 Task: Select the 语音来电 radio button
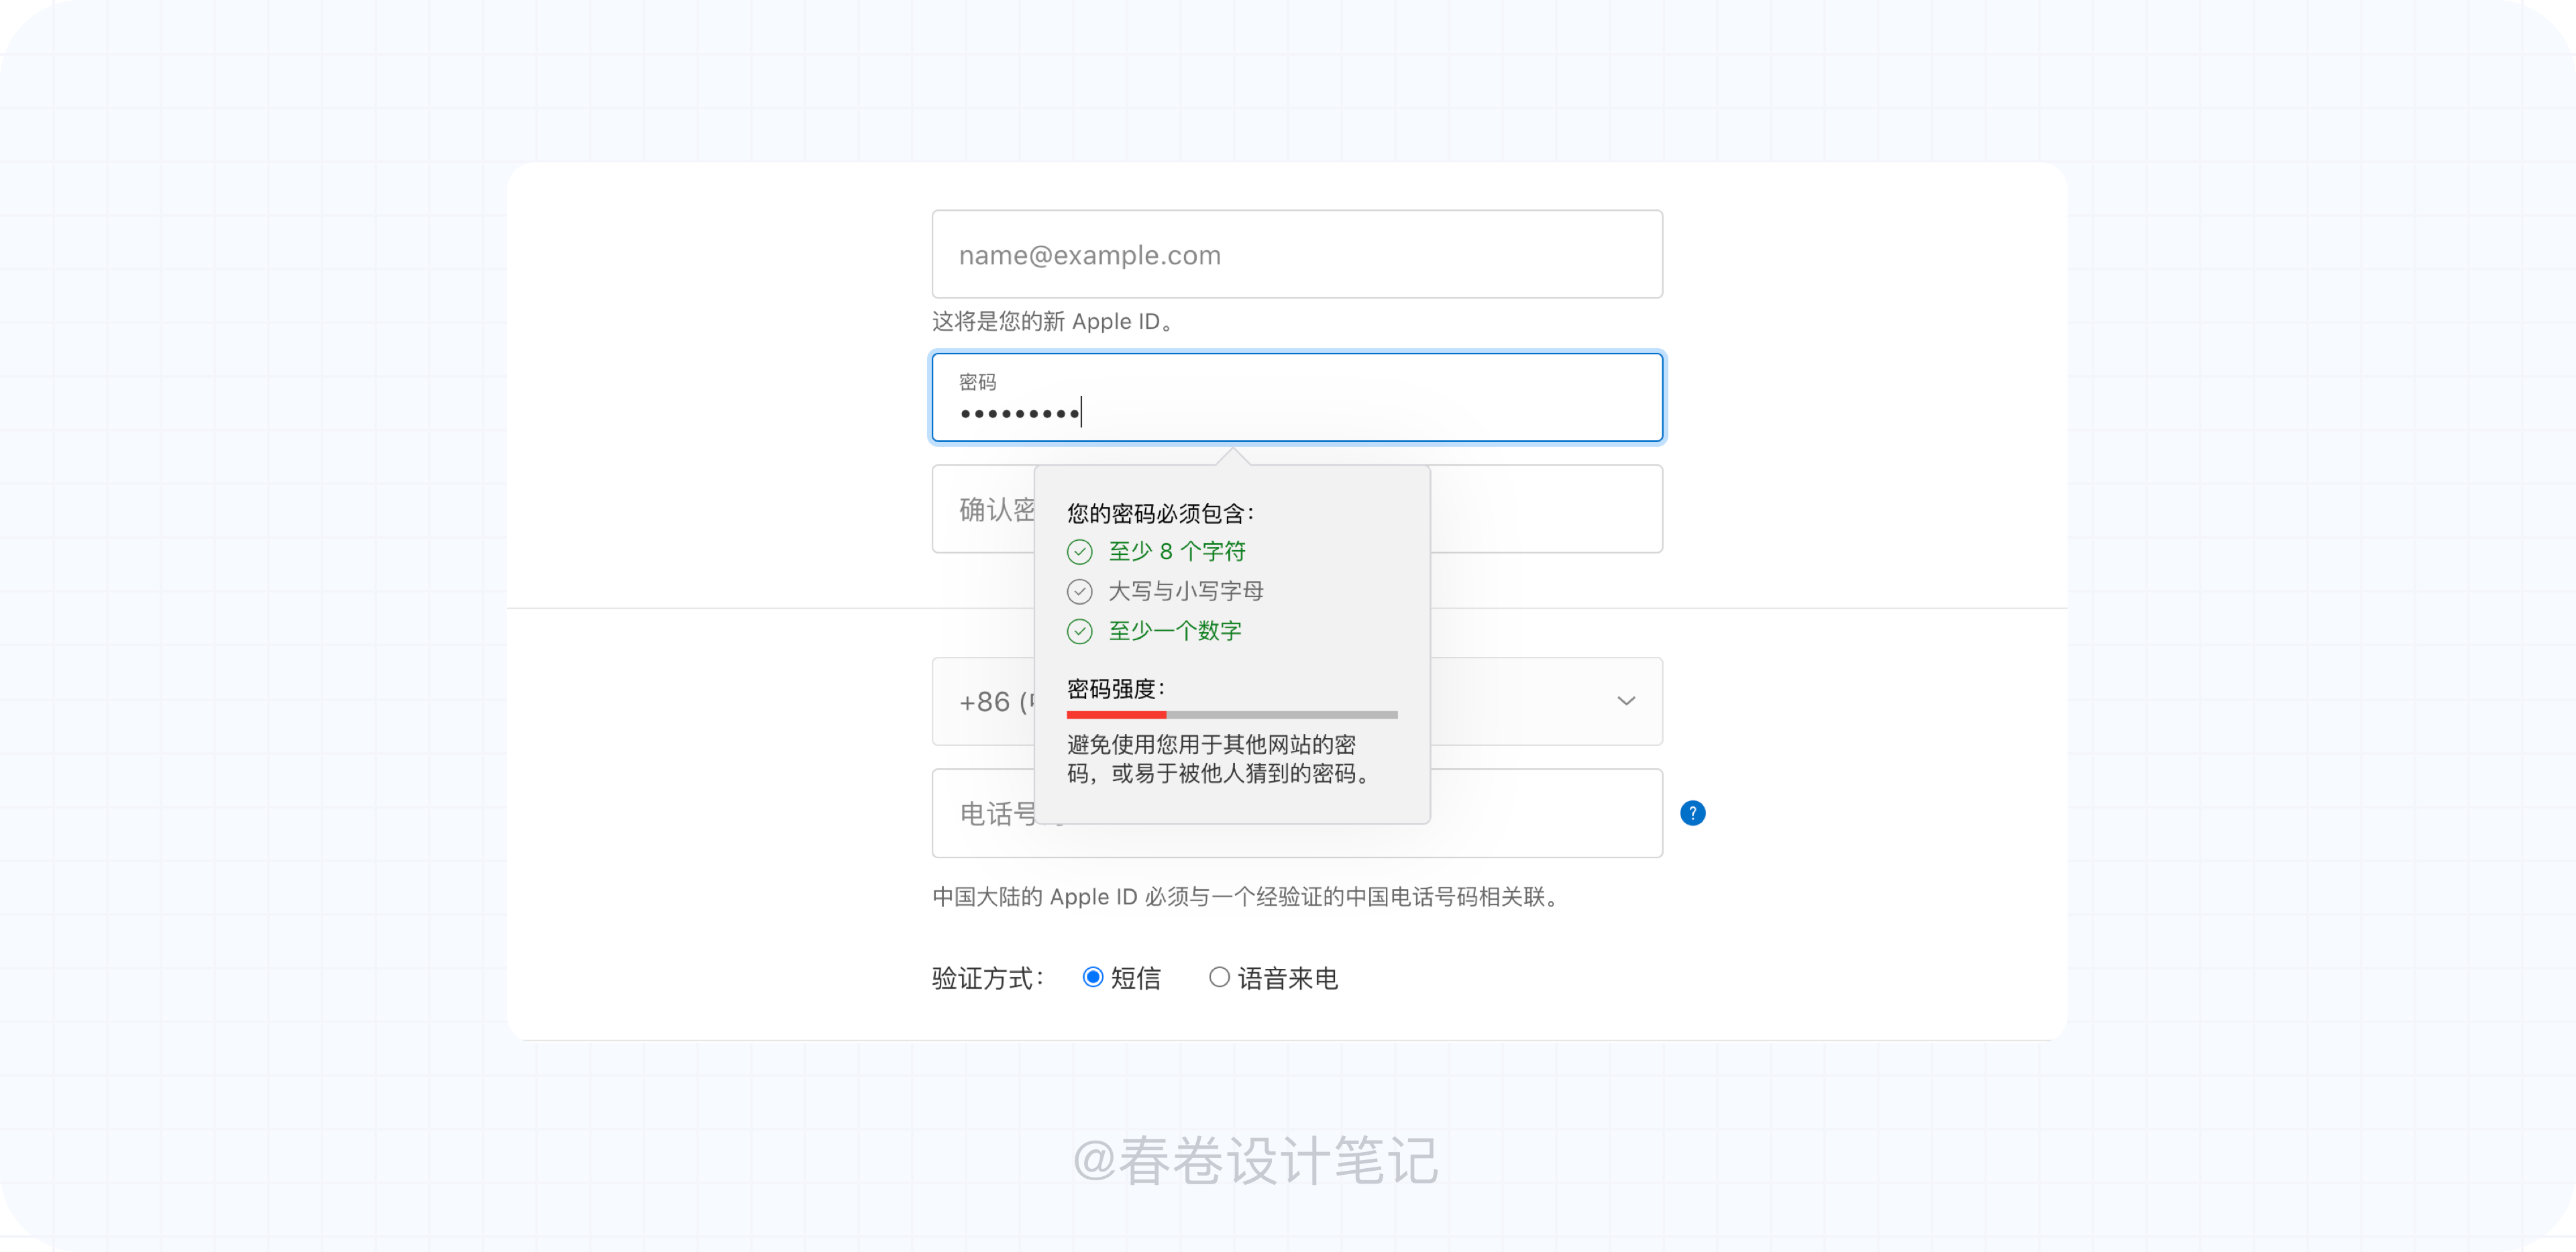[x=1219, y=977]
